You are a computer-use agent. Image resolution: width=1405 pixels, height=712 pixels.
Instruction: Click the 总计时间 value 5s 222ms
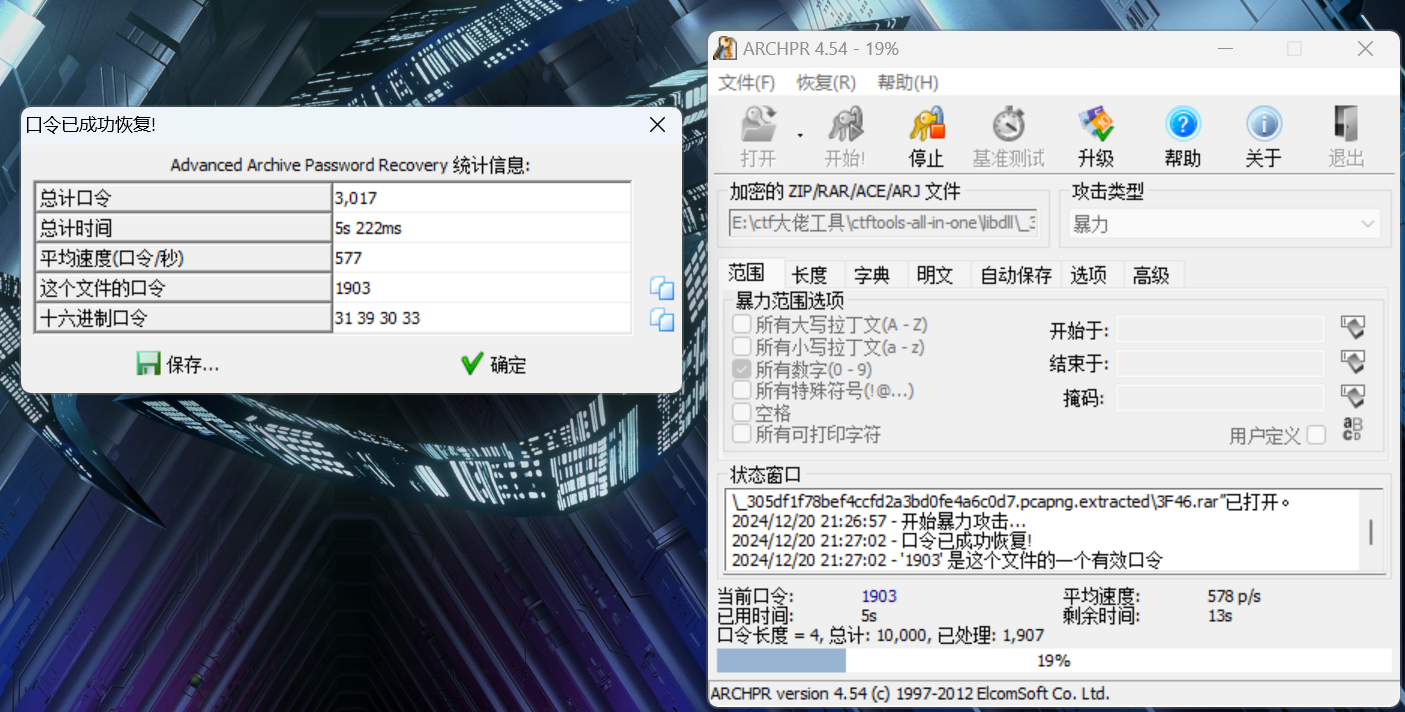click(x=482, y=228)
